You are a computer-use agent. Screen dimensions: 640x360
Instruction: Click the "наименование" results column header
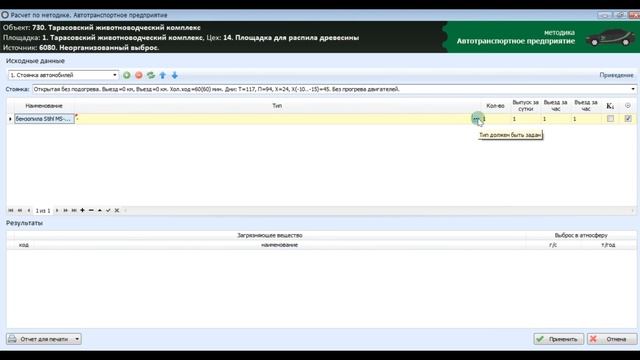coord(280,245)
